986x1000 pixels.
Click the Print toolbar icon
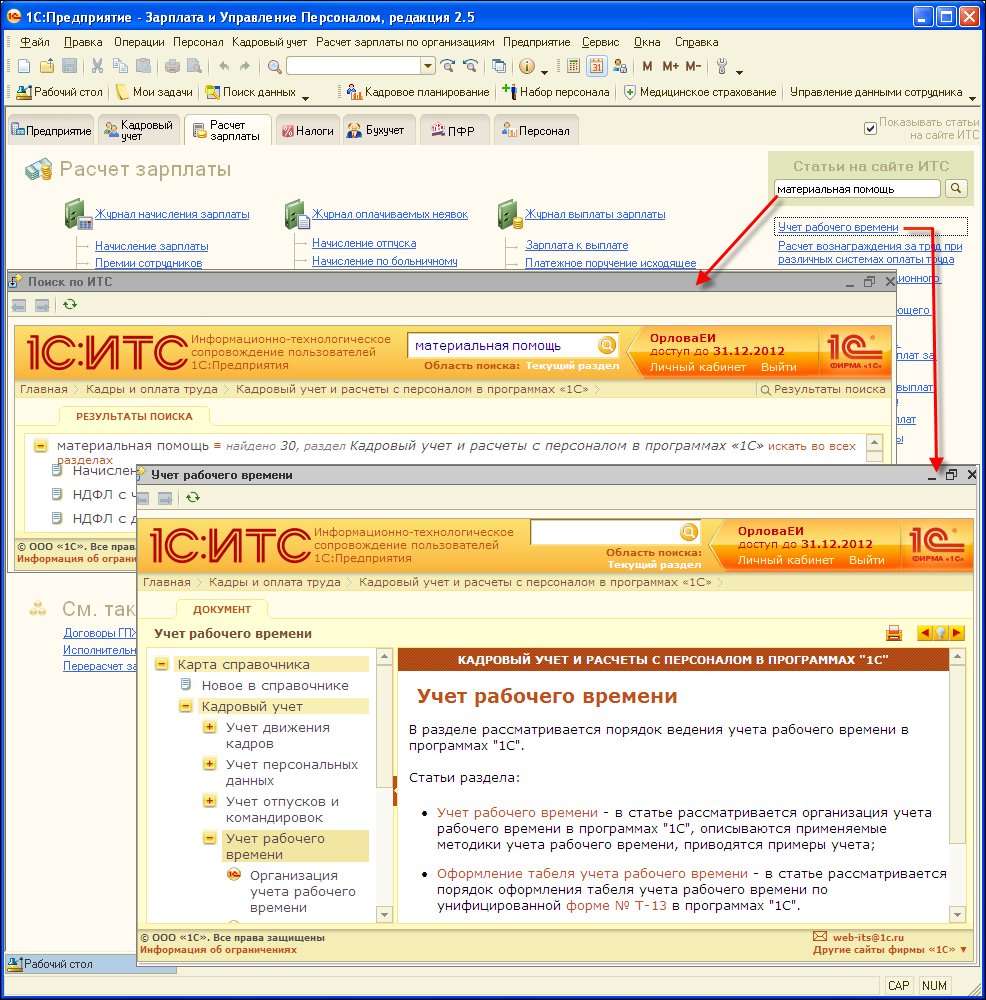pyautogui.click(x=172, y=66)
